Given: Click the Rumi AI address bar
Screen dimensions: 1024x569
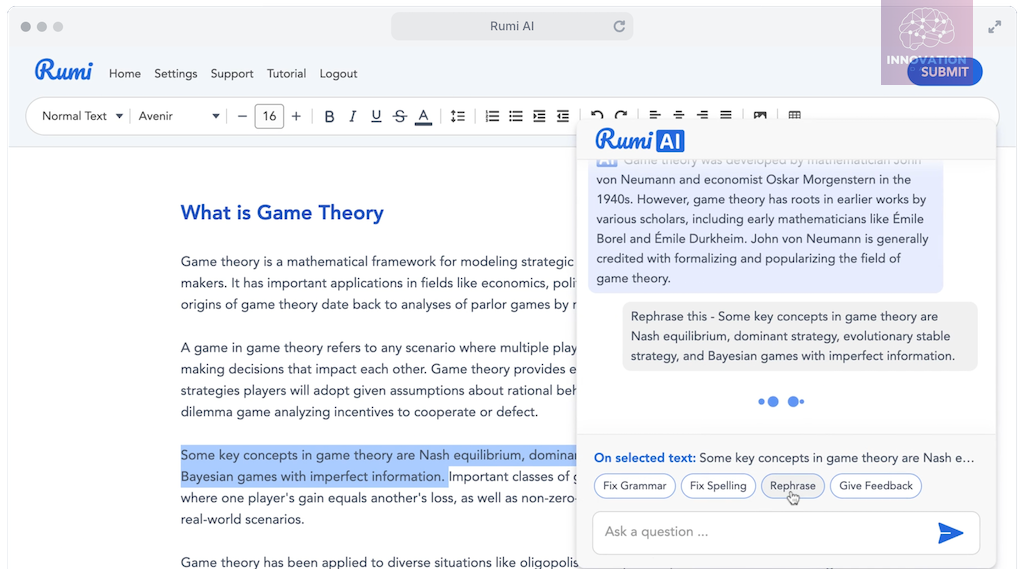Looking at the screenshot, I should coord(512,26).
